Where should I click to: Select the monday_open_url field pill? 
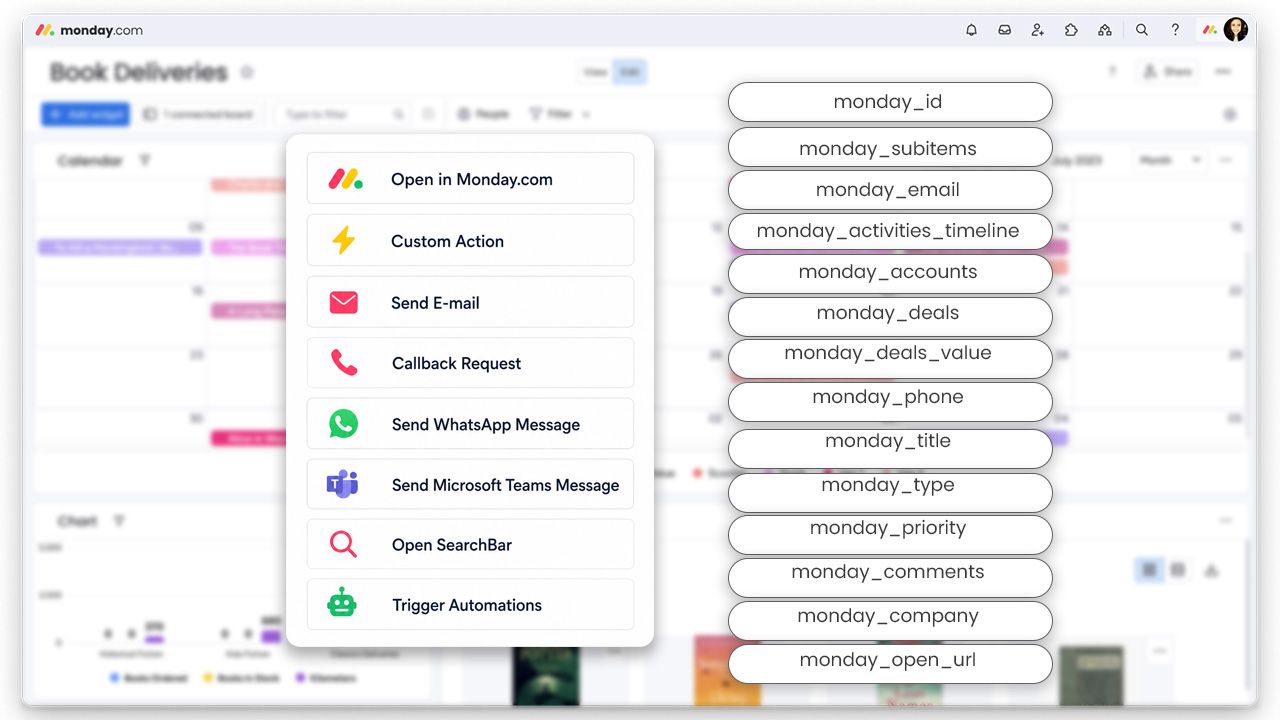tap(890, 663)
